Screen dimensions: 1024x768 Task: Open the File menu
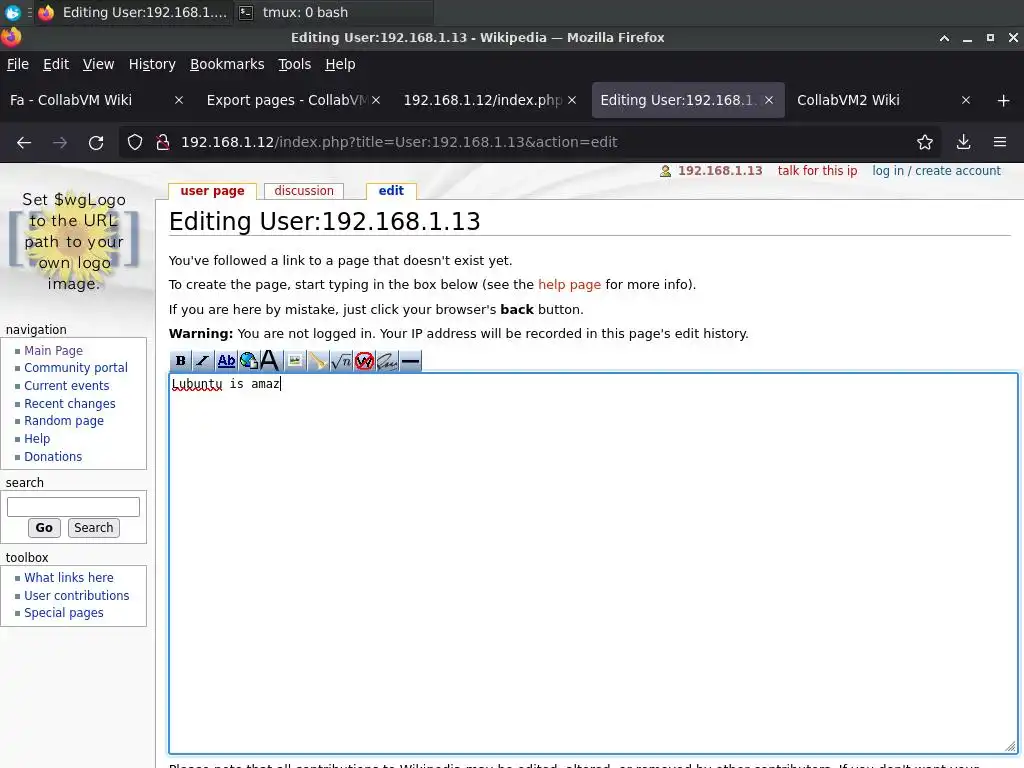[x=18, y=64]
